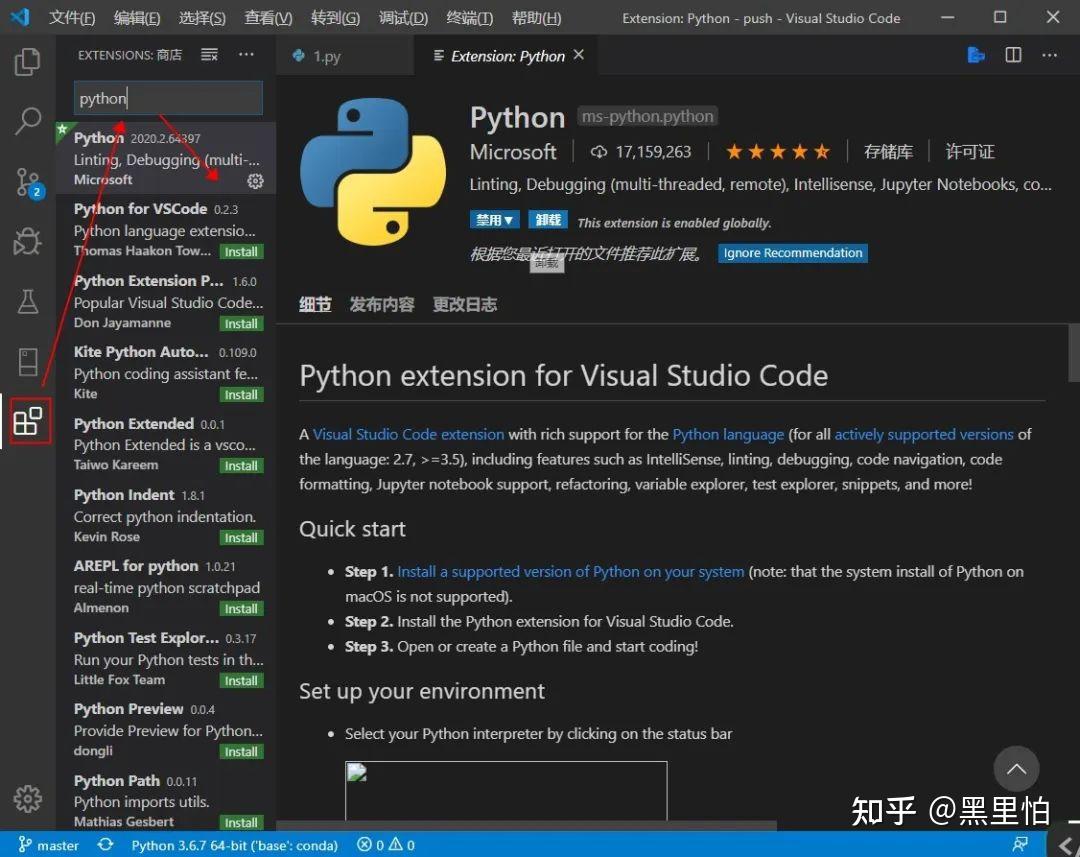
Task: Focus the extensions search field containing python
Action: click(x=168, y=98)
